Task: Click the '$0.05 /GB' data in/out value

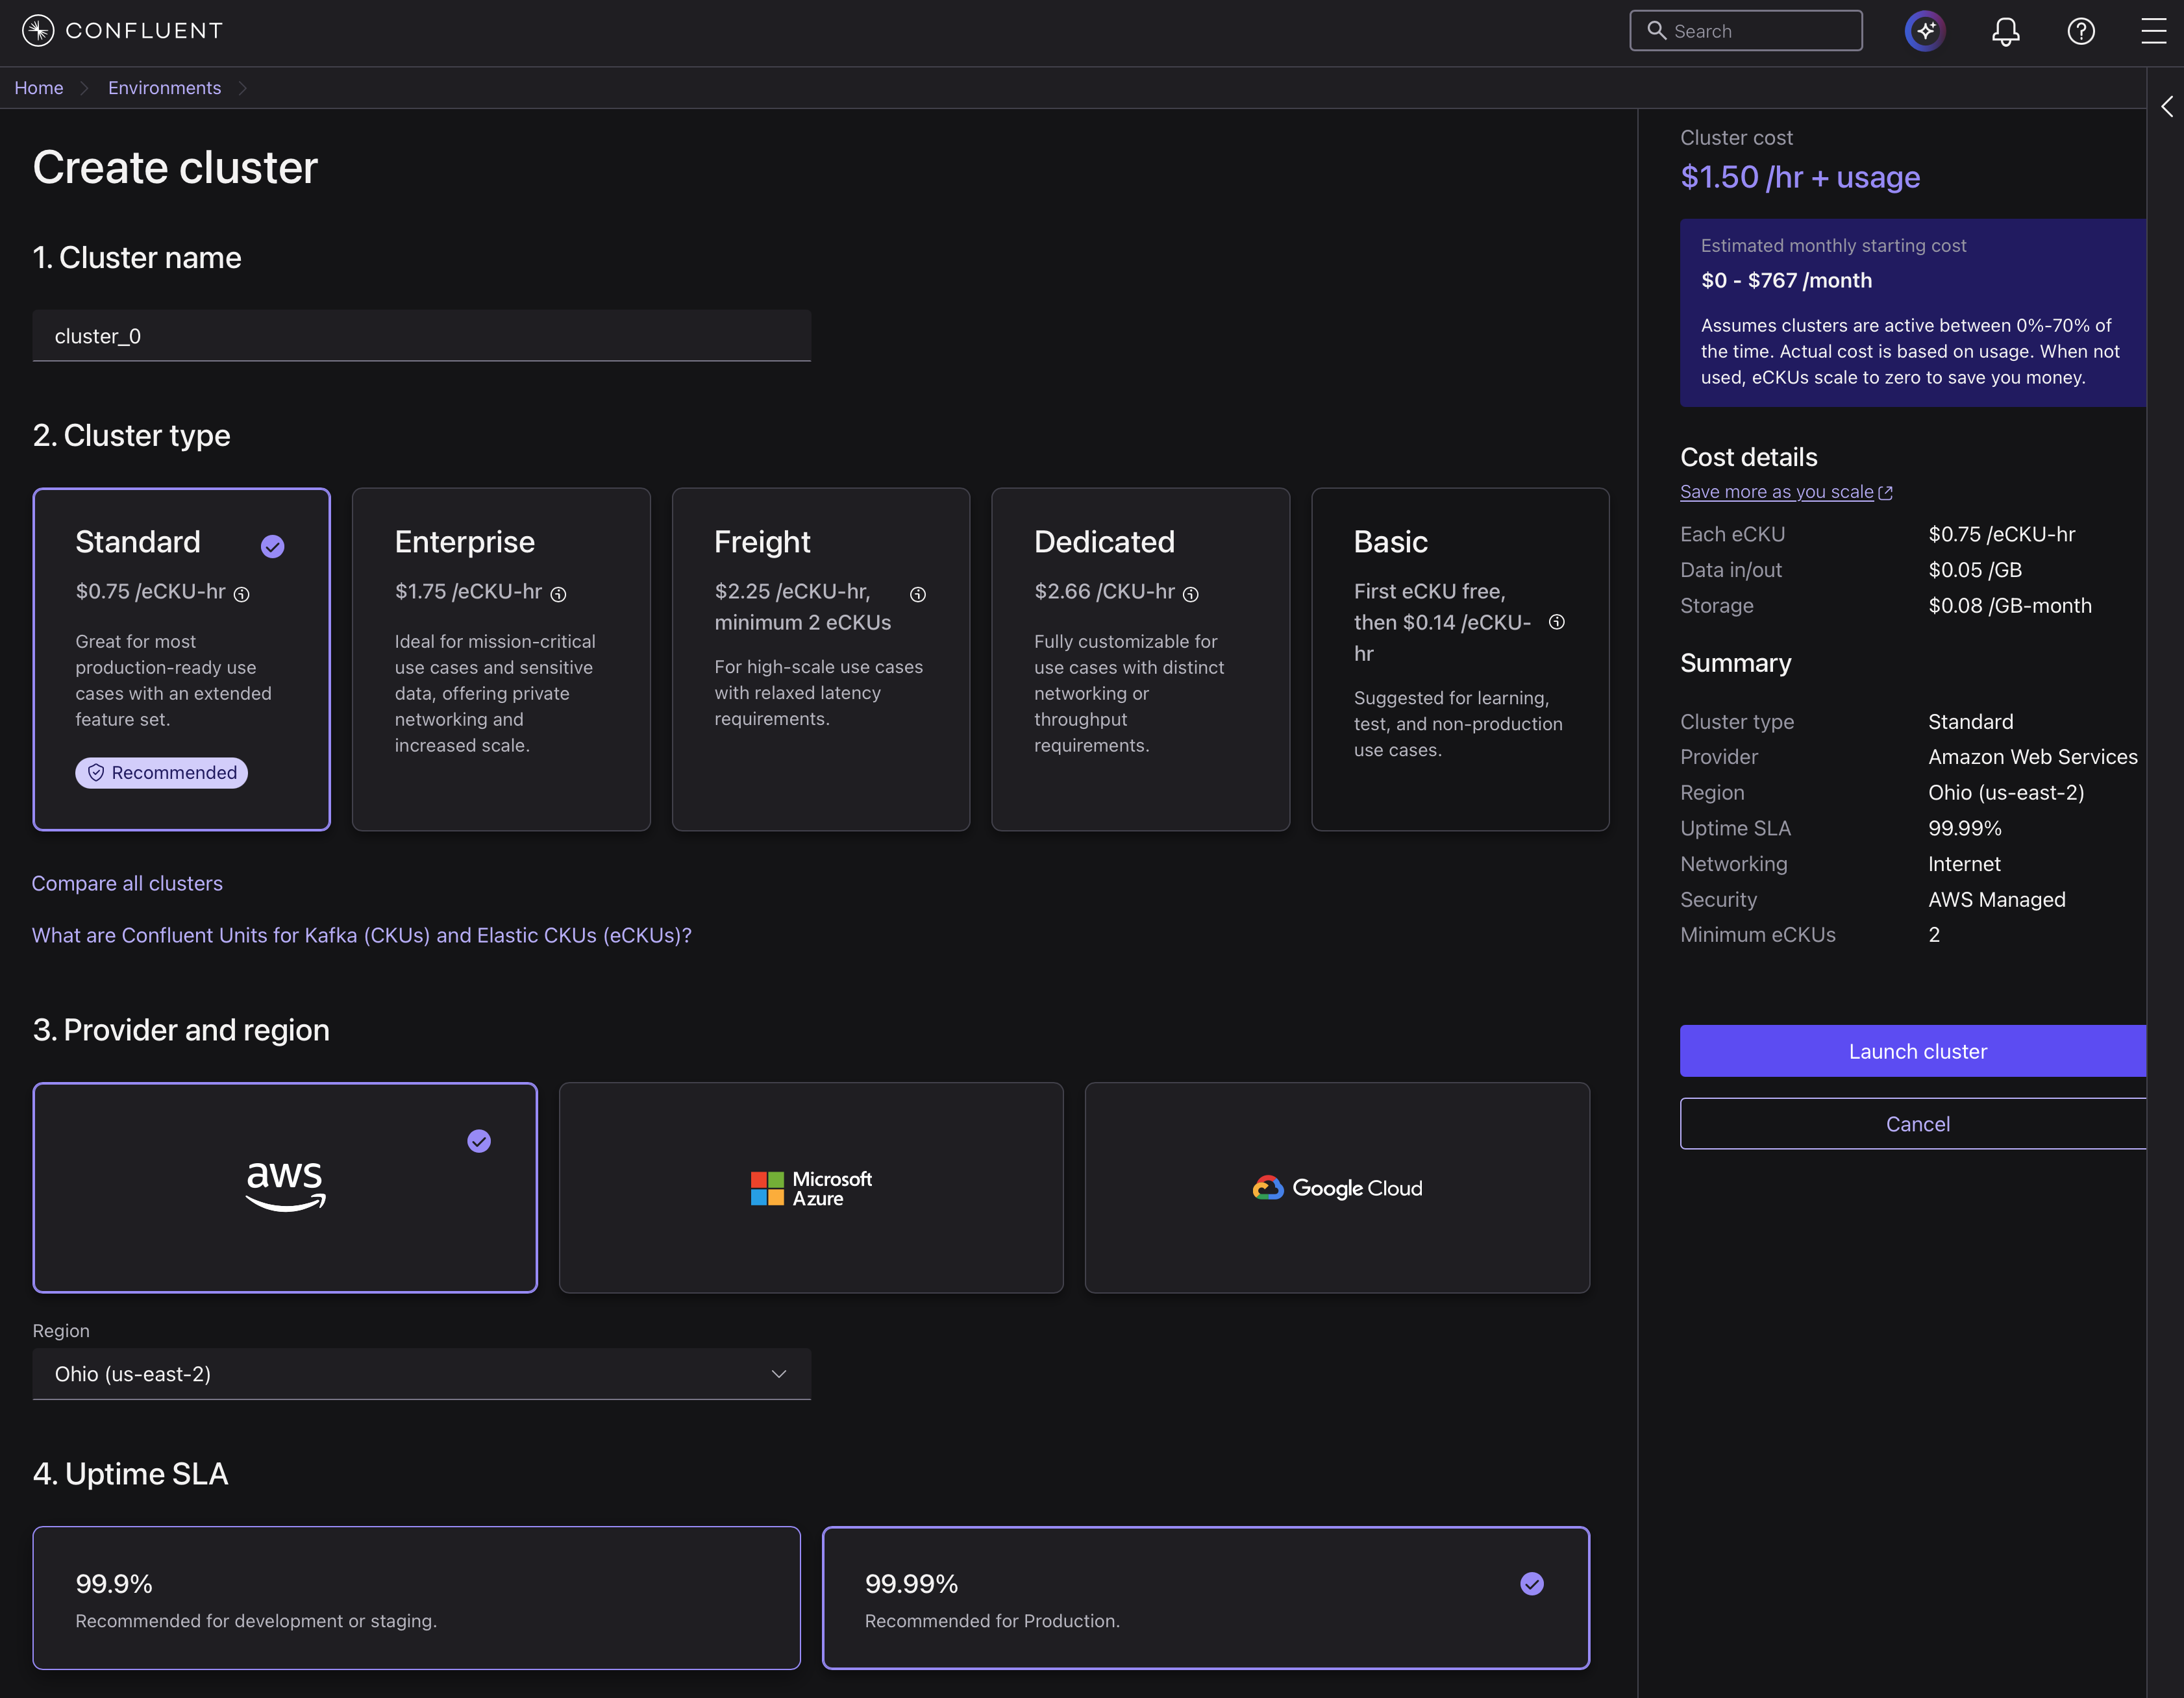Action: click(1975, 570)
